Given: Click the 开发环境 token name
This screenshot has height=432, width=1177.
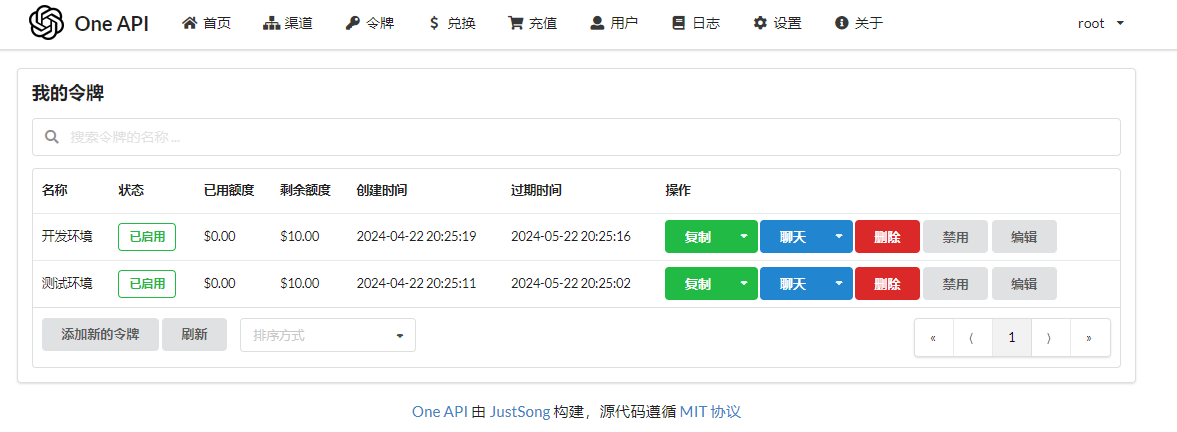Looking at the screenshot, I should [68, 237].
